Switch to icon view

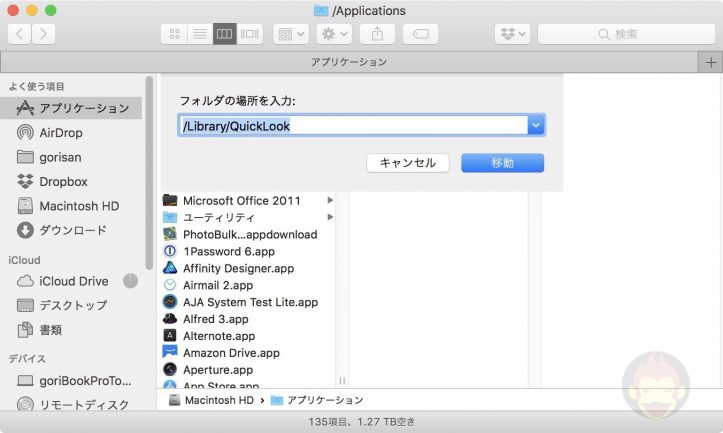point(174,34)
